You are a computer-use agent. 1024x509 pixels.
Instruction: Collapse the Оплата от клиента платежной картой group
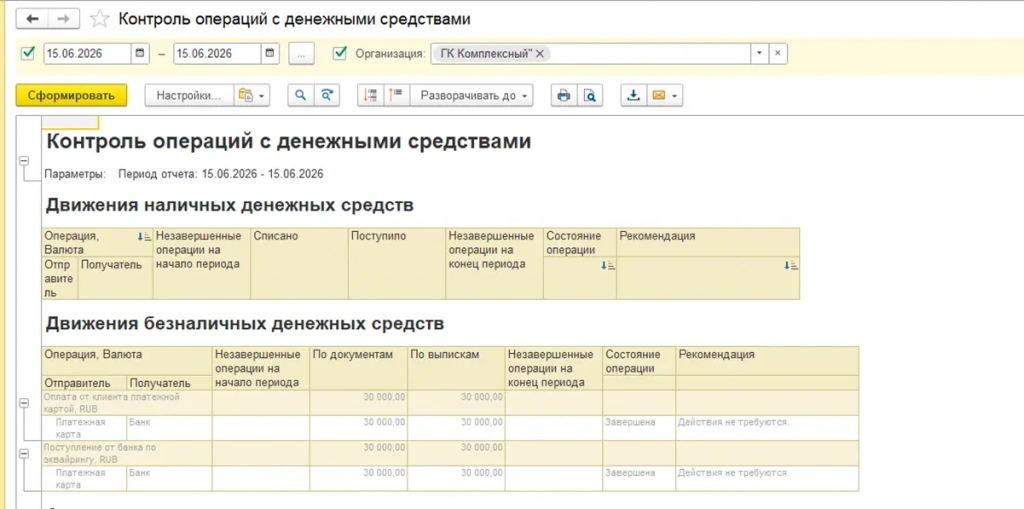[24, 404]
